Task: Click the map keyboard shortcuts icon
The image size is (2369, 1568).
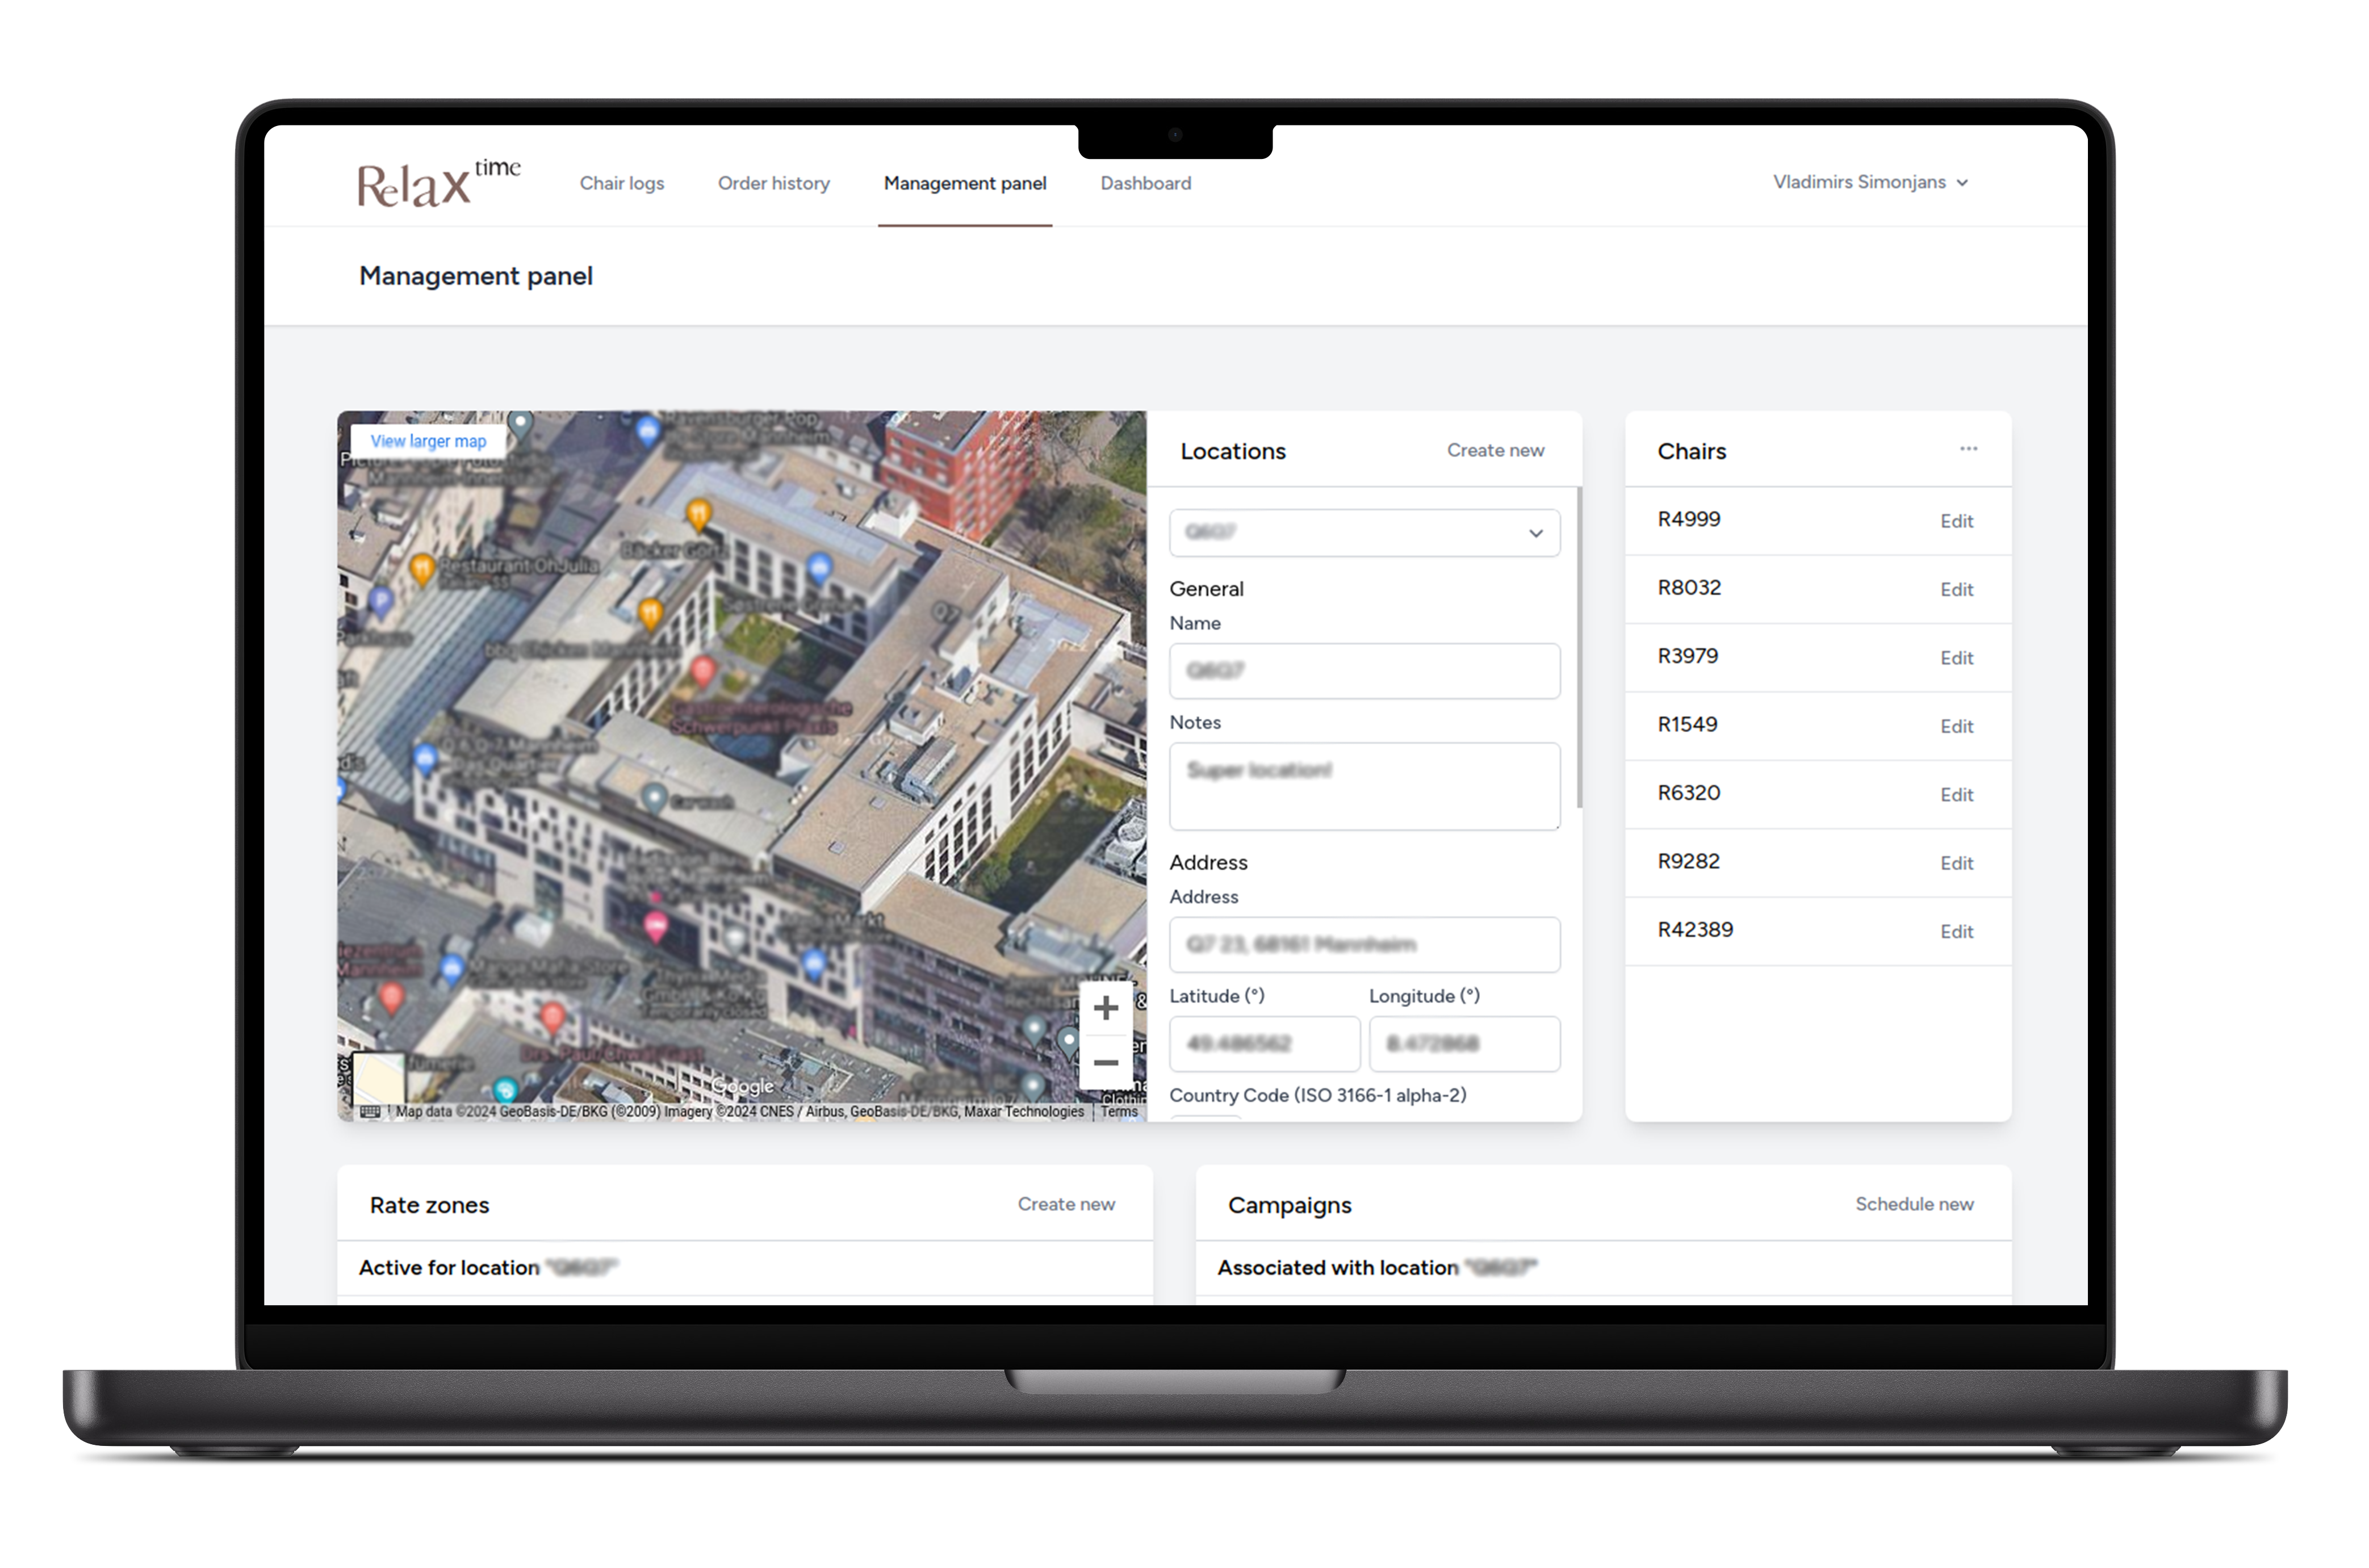Action: coord(369,1111)
